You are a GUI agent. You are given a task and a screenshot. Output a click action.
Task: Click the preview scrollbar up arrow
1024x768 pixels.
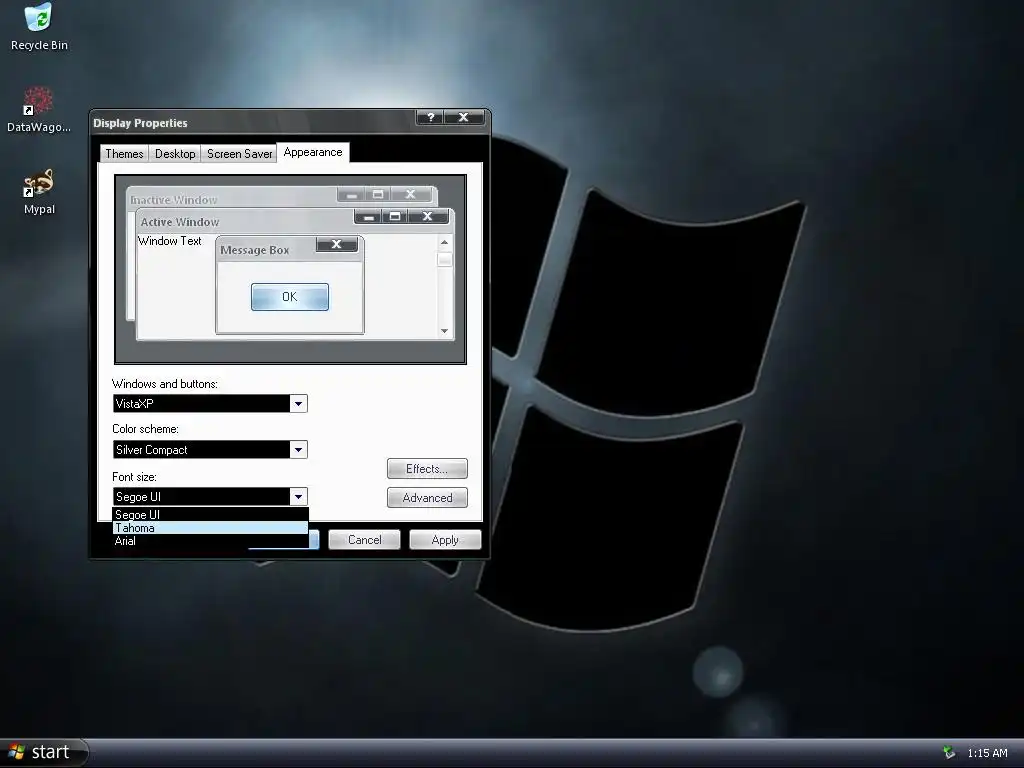tap(445, 242)
